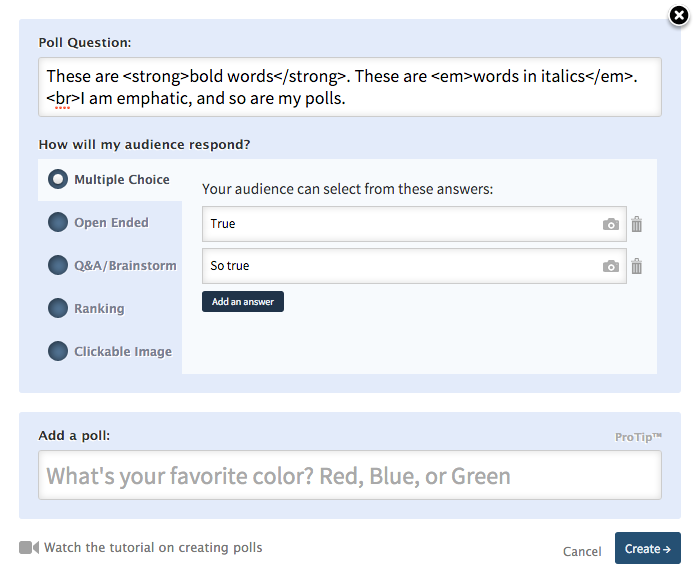Switch to Clickable Image response type

click(x=58, y=351)
